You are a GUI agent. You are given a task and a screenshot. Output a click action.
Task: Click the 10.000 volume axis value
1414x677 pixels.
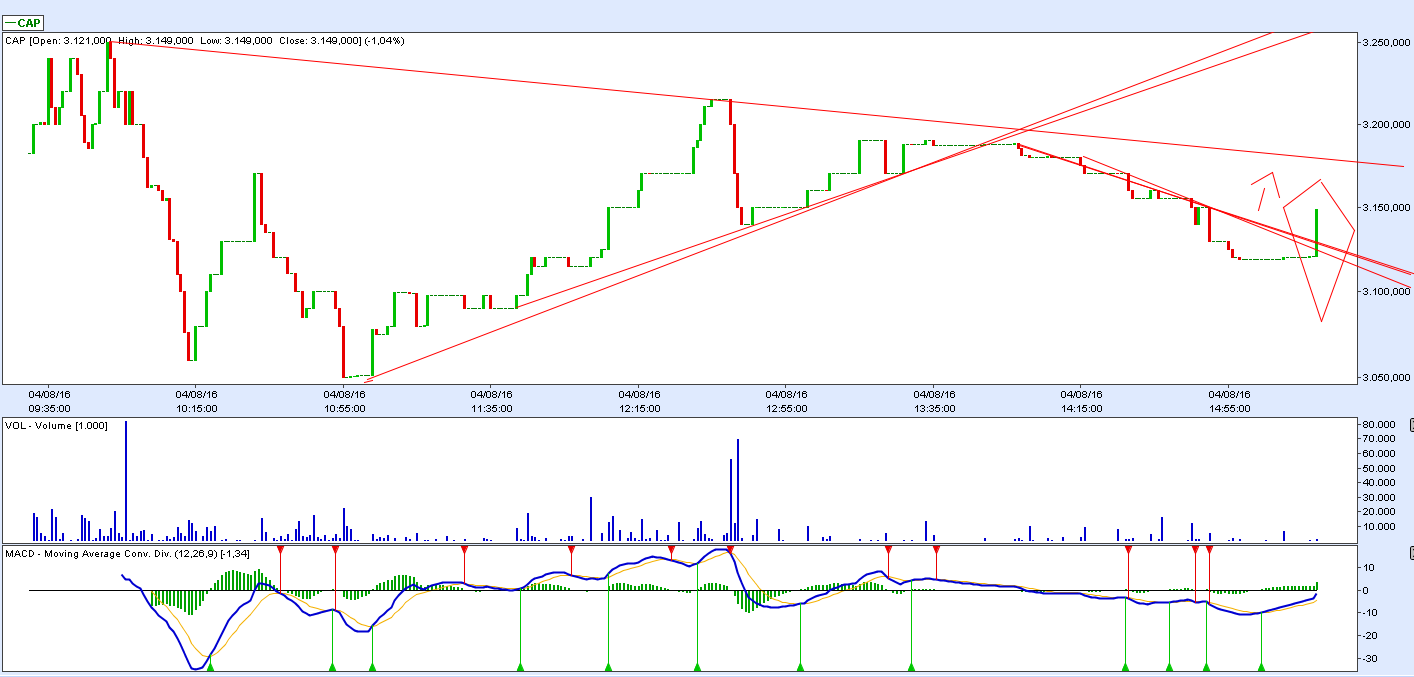pos(1377,526)
